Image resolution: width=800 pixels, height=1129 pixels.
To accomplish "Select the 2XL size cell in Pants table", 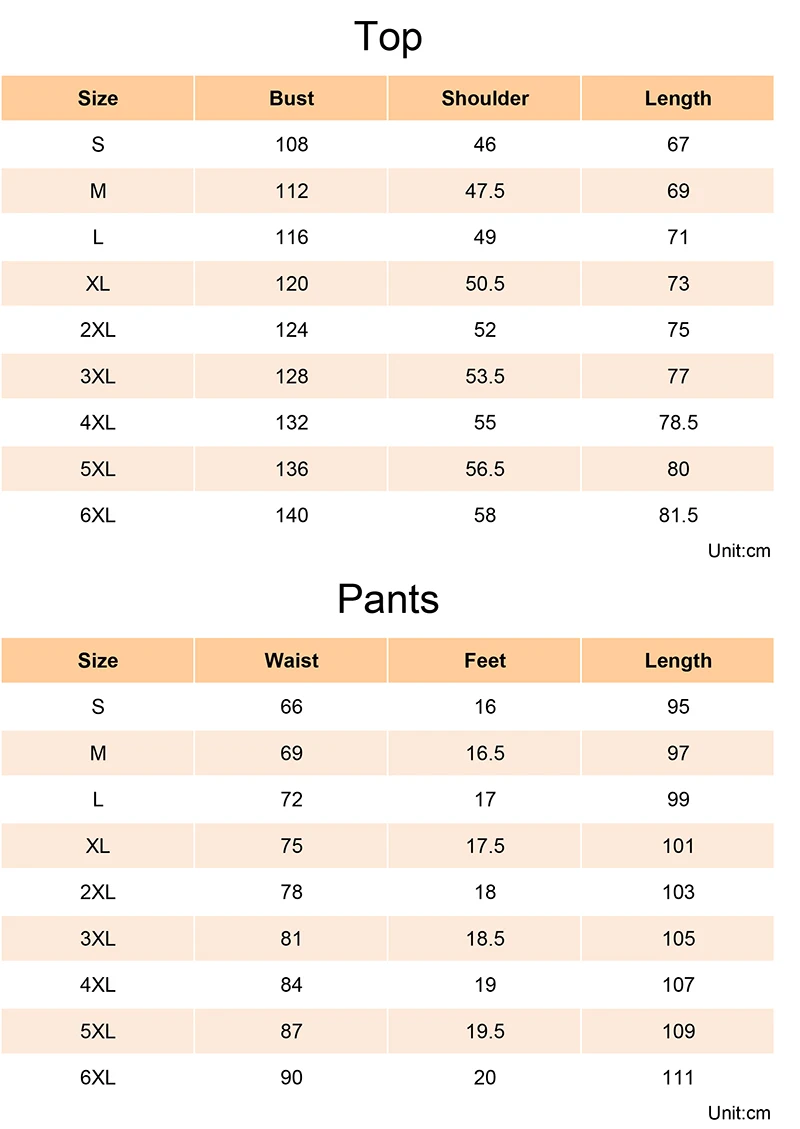I will (x=98, y=892).
